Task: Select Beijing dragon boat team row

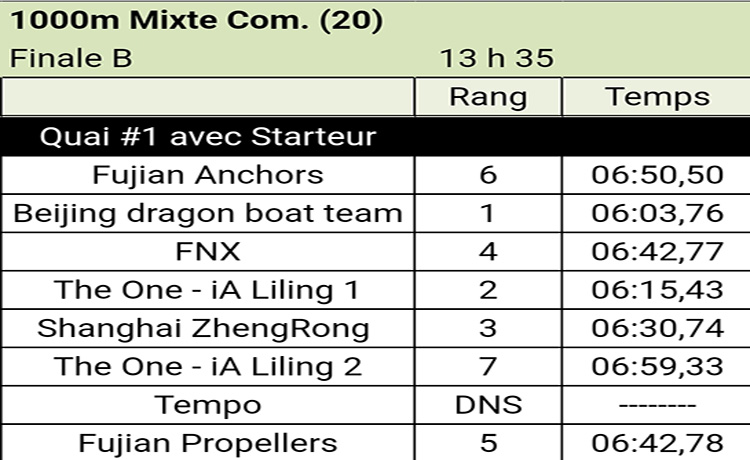Action: click(208, 213)
